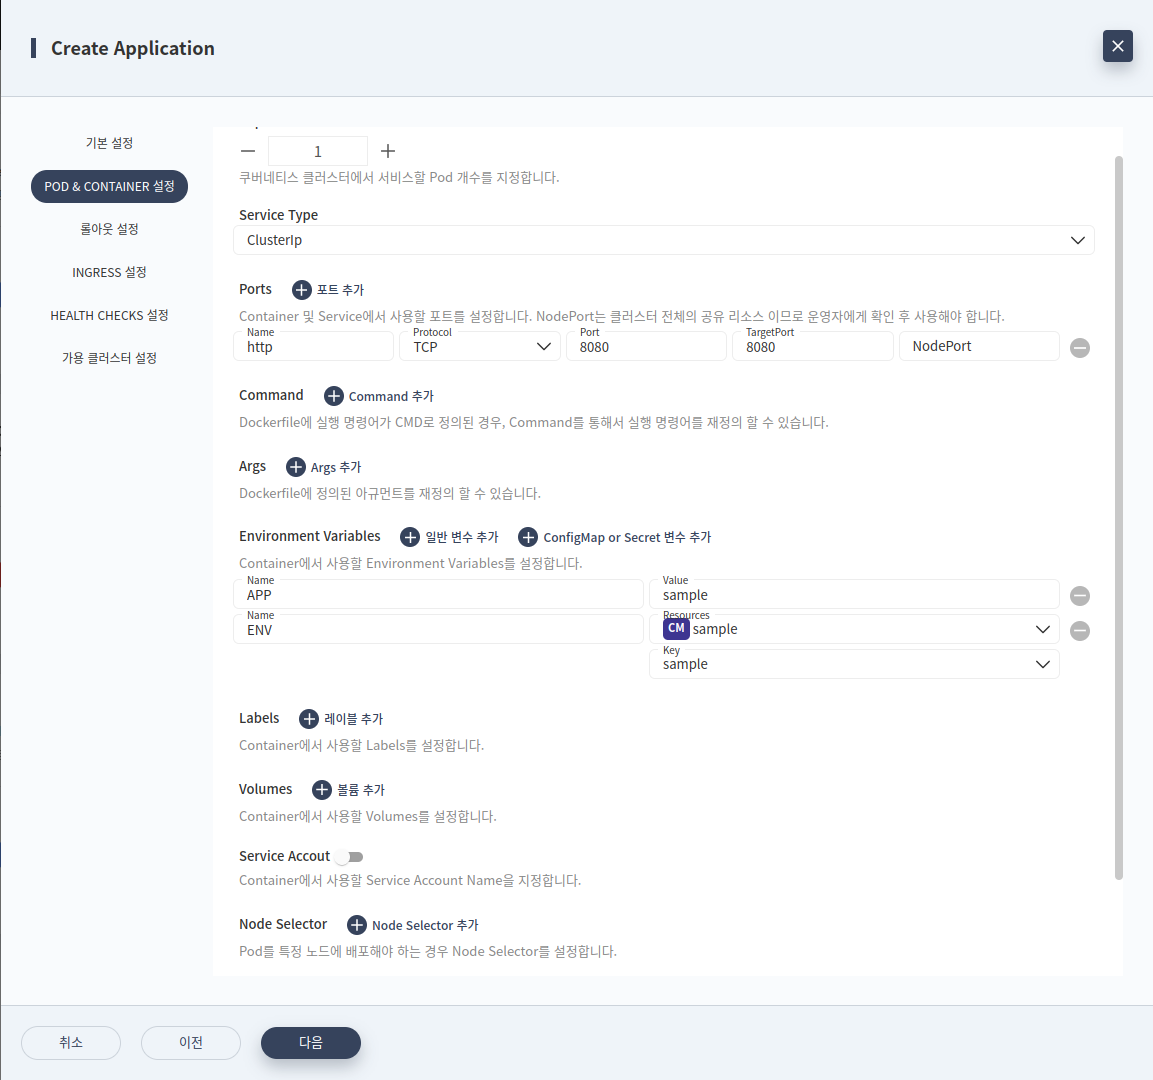Screen dimensions: 1153x1080
Task: Toggle the Service Account switch
Action: (x=349, y=857)
